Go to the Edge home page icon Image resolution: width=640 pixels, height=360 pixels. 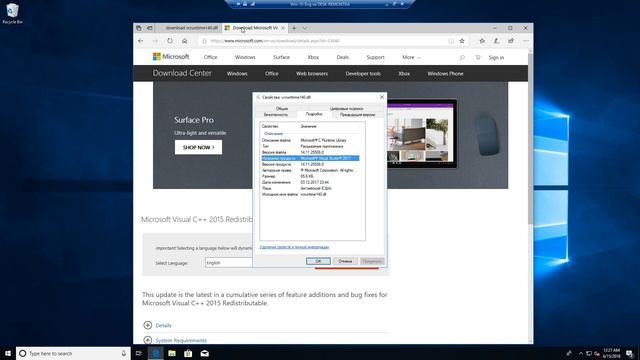pyautogui.click(x=184, y=41)
